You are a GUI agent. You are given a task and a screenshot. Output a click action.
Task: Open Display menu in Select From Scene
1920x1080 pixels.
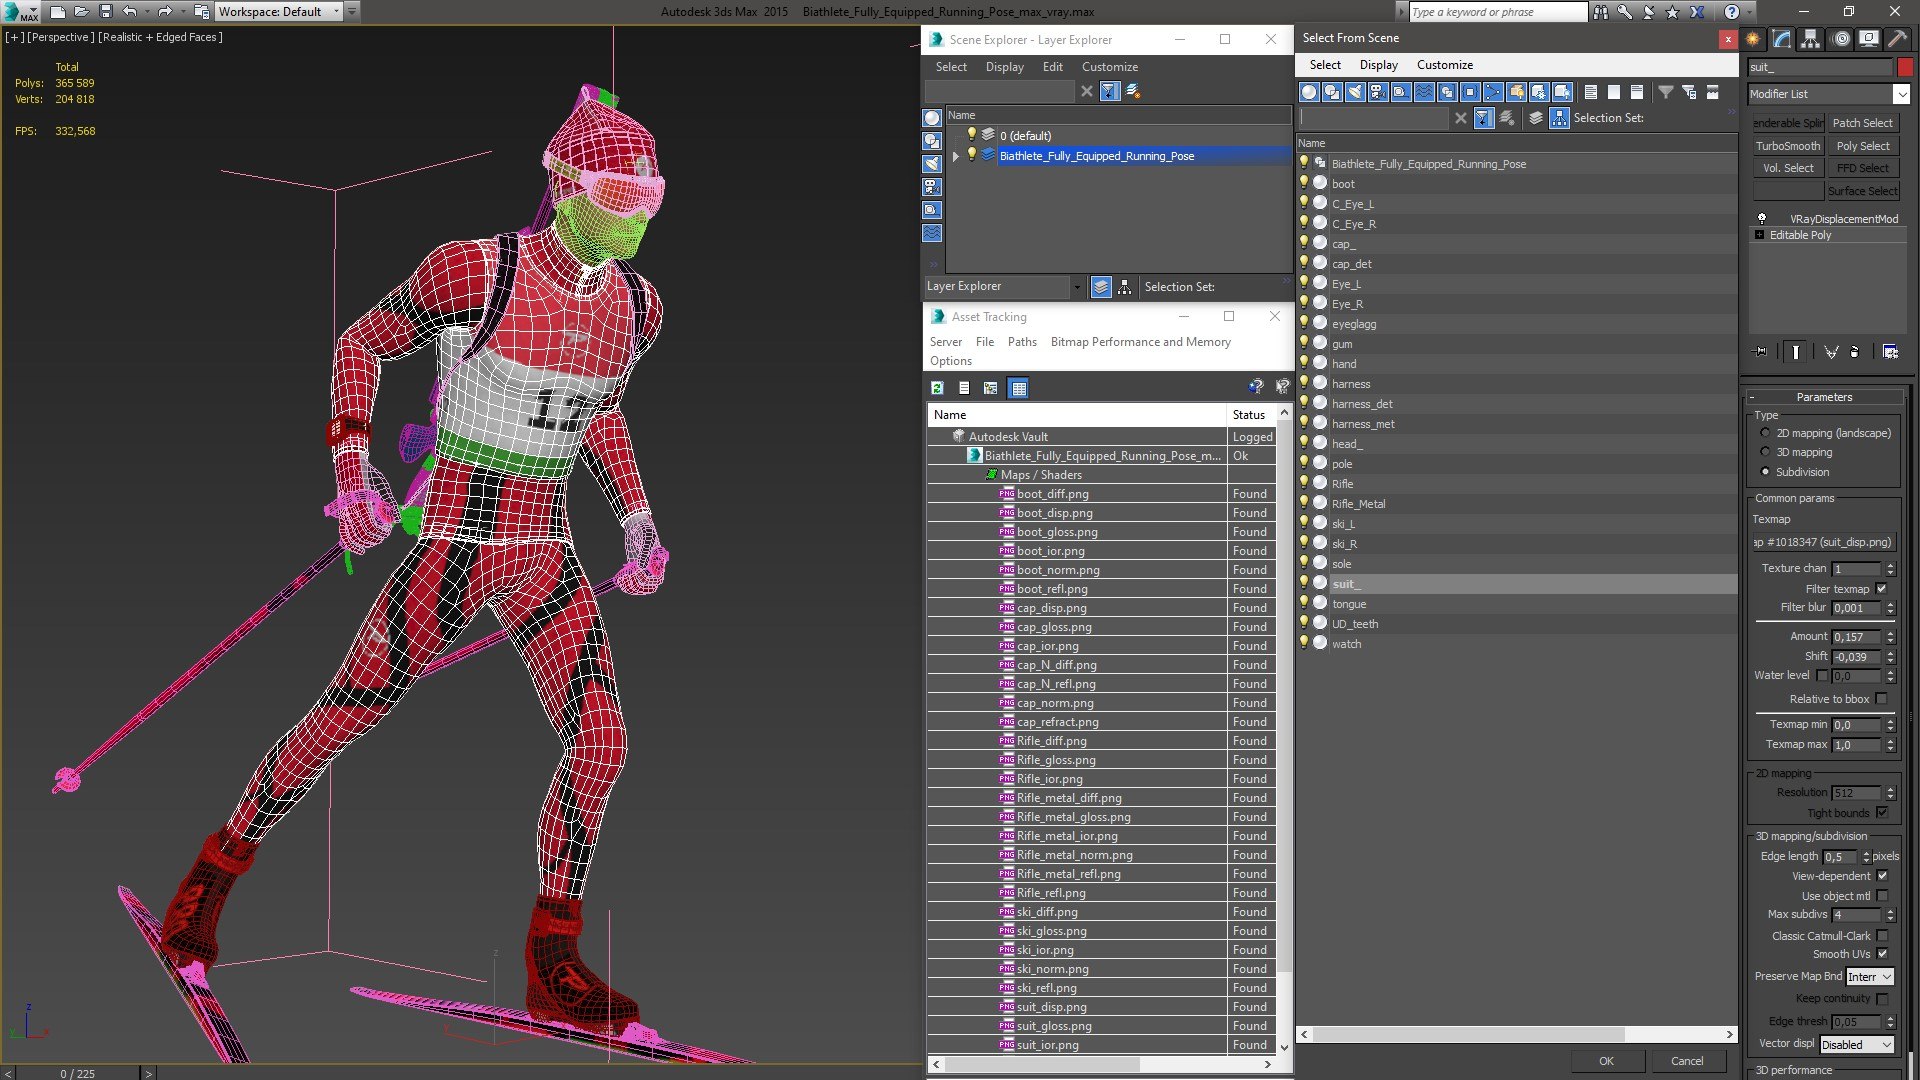click(1378, 65)
